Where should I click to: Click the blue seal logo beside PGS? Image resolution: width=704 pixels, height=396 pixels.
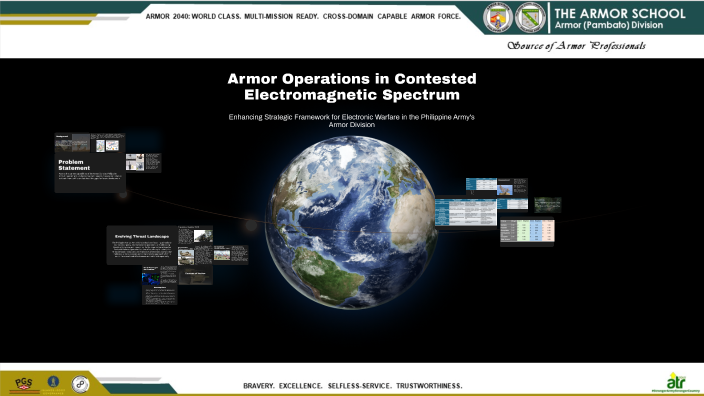coord(53,382)
